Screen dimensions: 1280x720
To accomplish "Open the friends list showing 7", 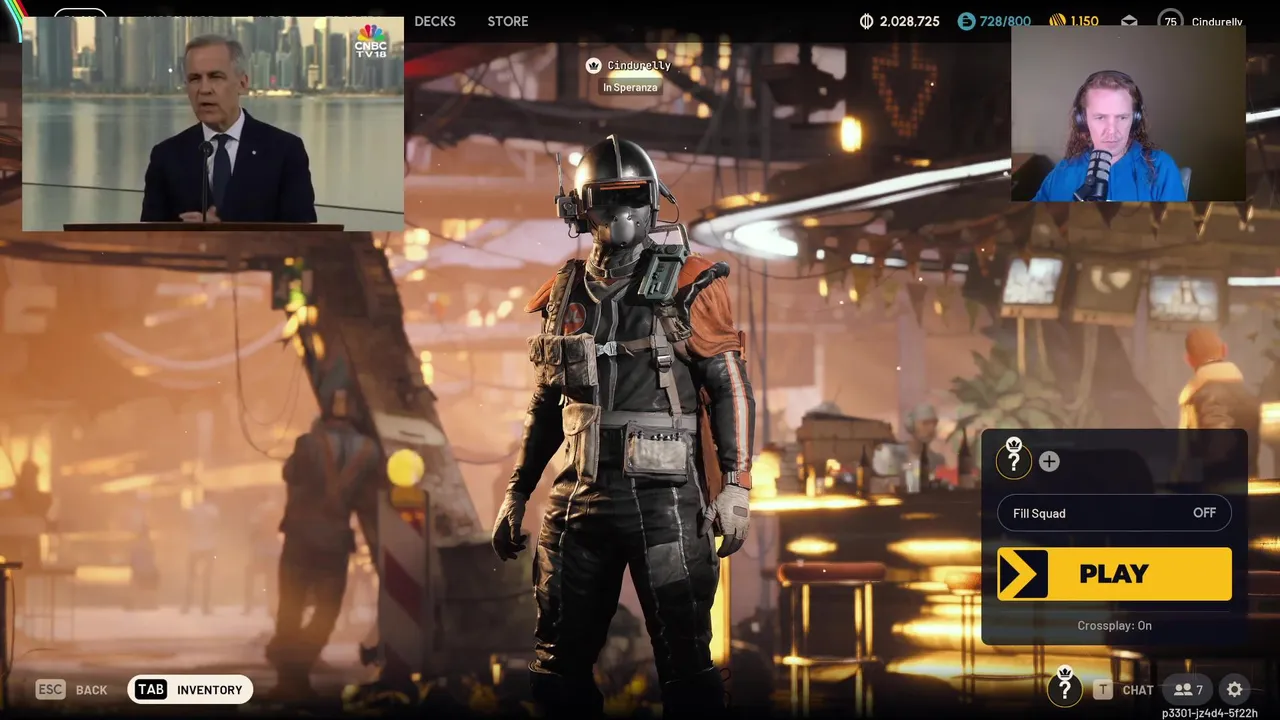I will coord(1189,689).
